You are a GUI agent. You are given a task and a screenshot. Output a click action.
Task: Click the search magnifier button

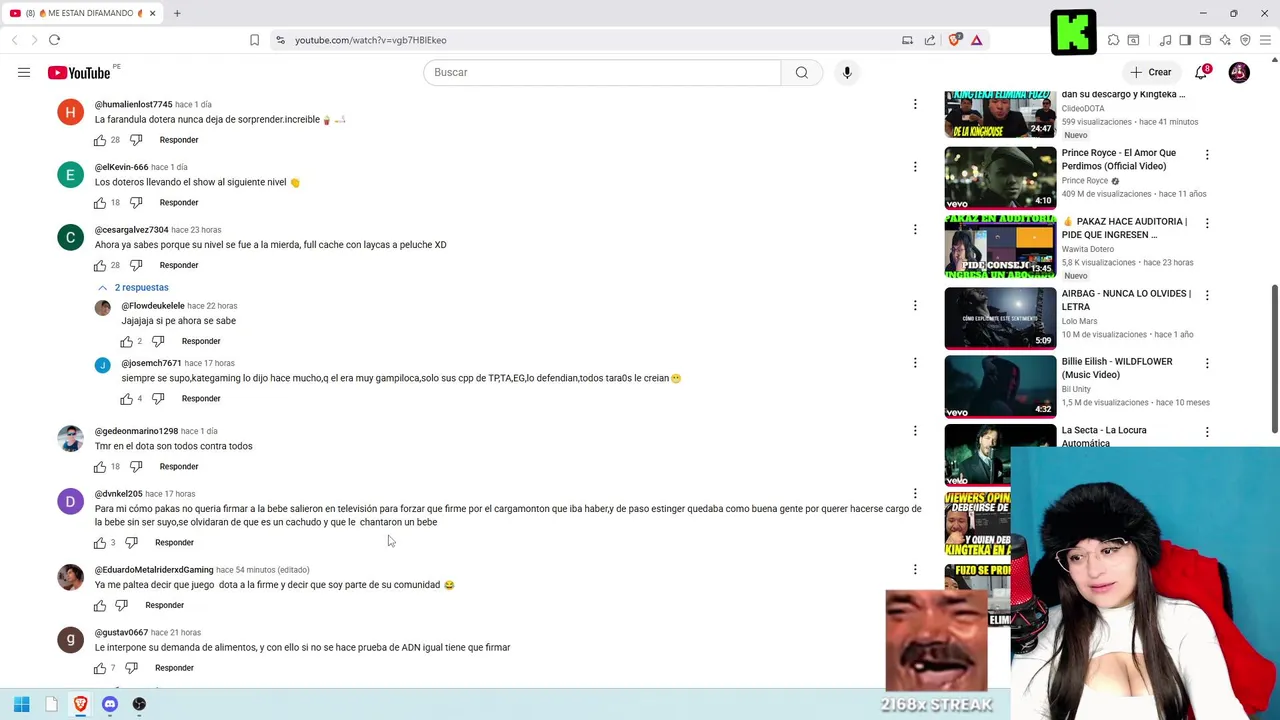(x=801, y=72)
